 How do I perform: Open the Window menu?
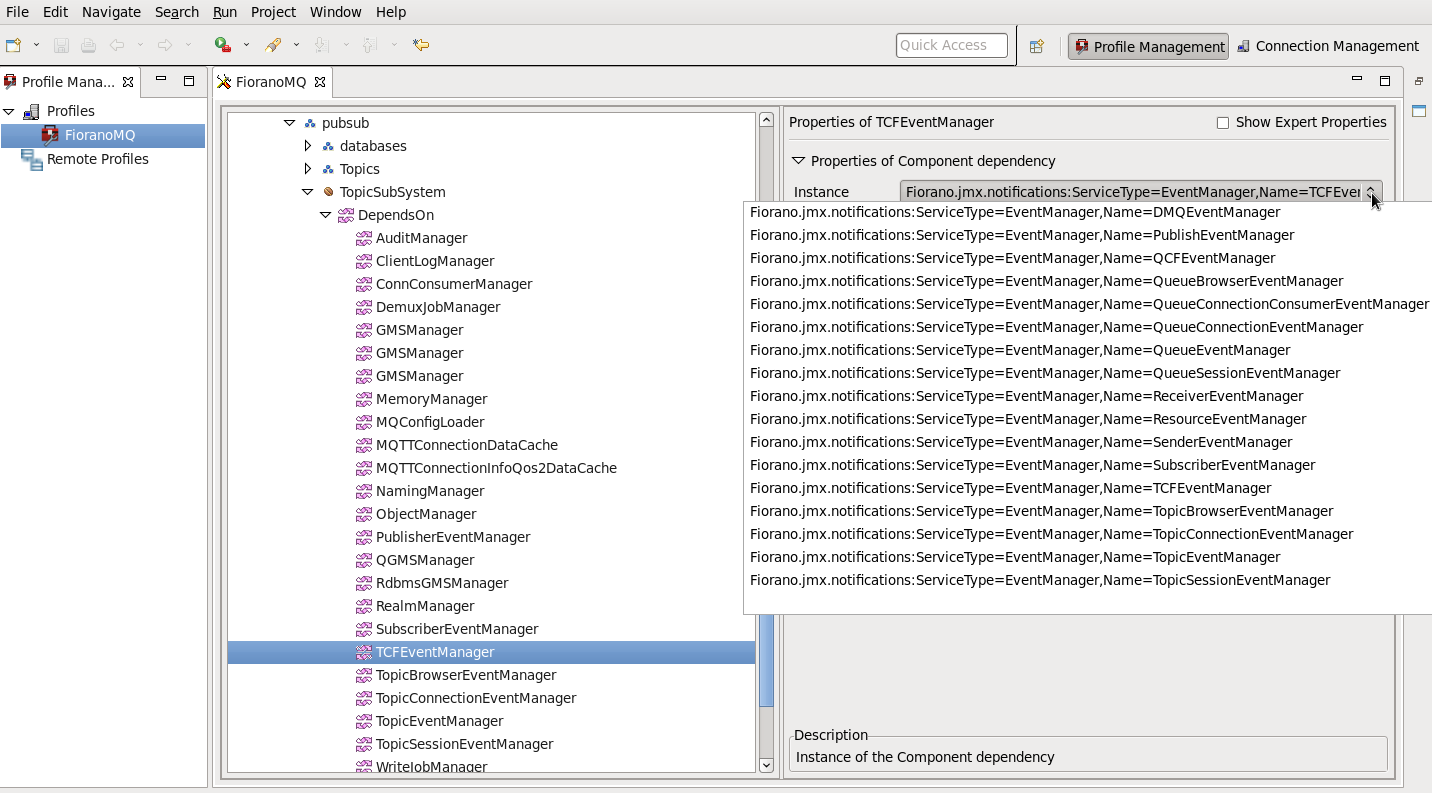point(335,12)
